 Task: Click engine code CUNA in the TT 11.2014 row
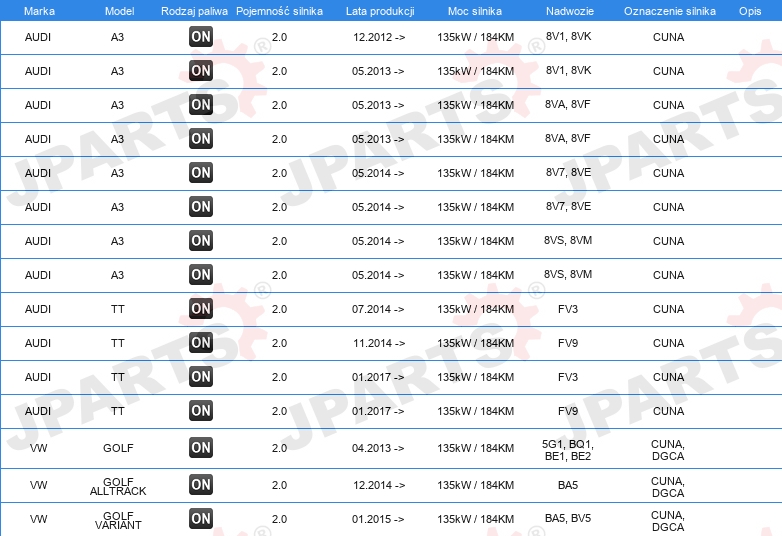pos(668,343)
